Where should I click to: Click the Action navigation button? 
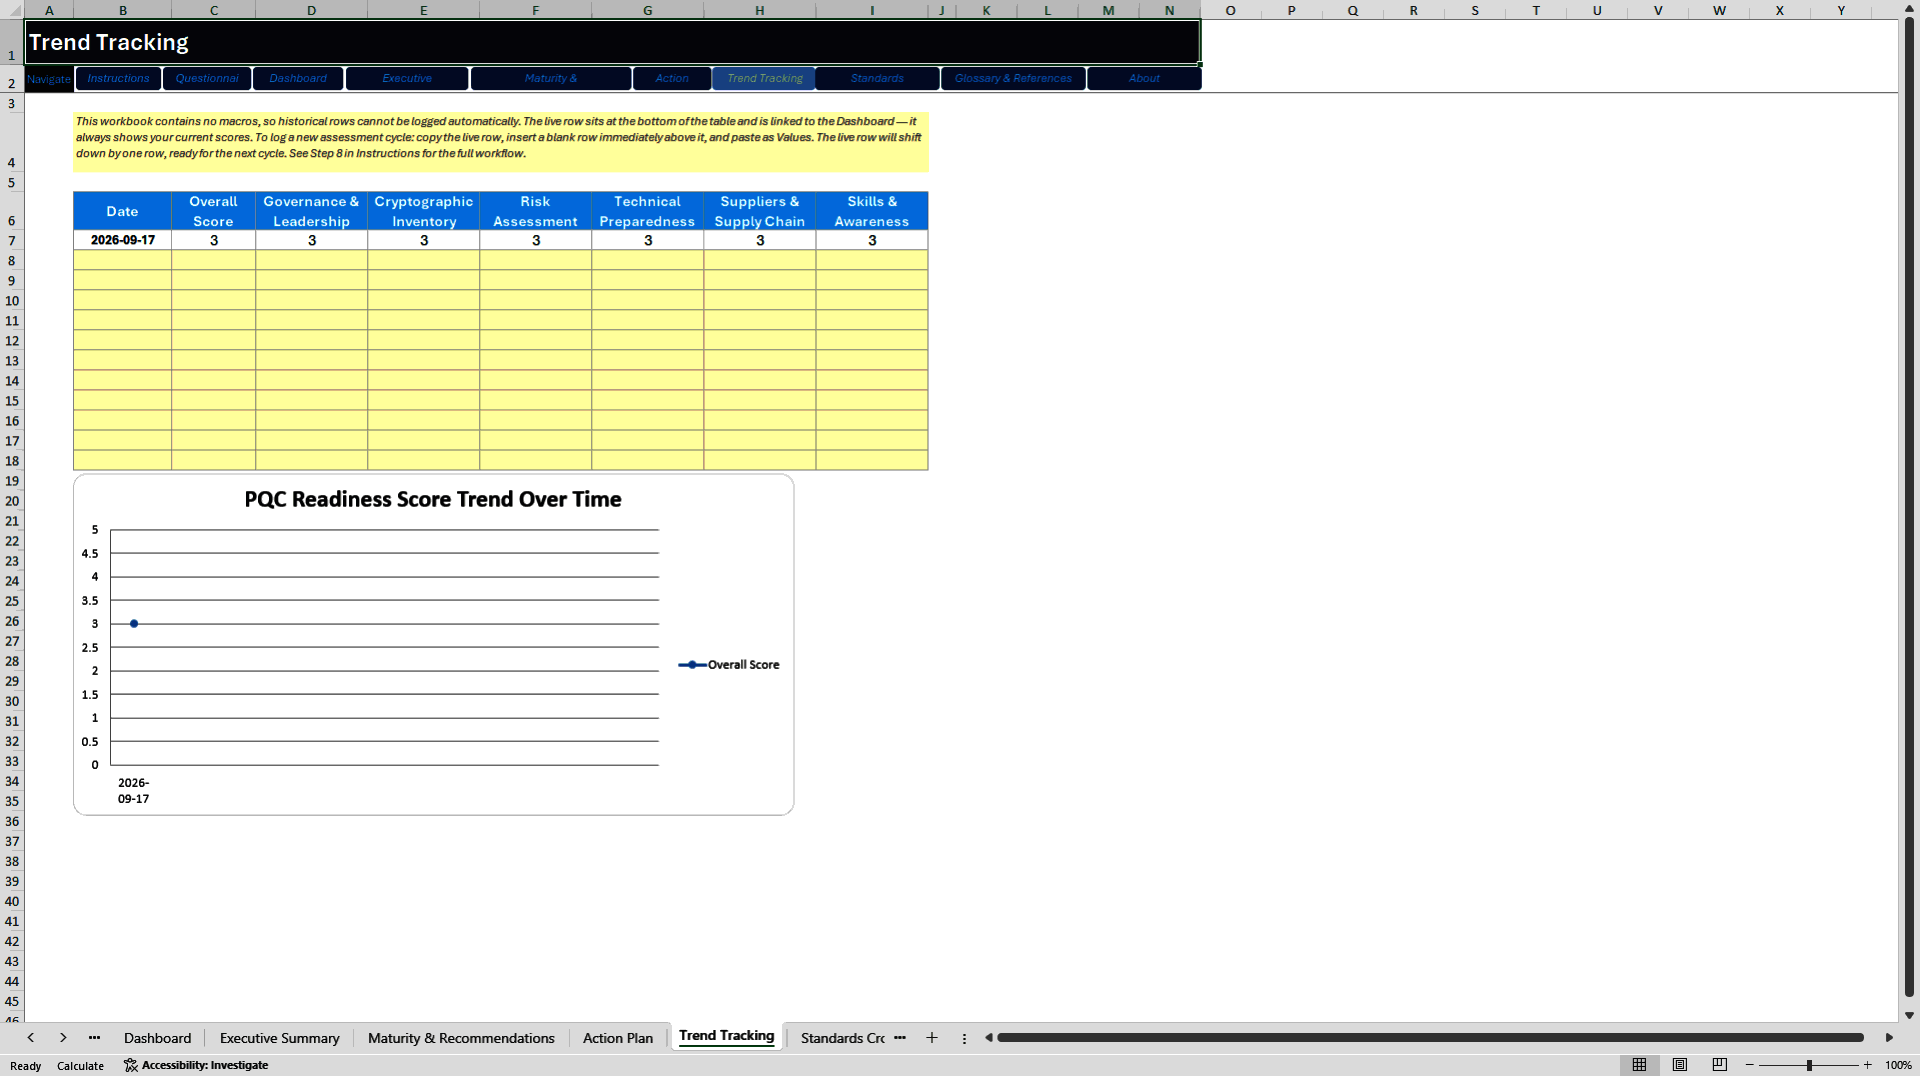pyautogui.click(x=672, y=78)
